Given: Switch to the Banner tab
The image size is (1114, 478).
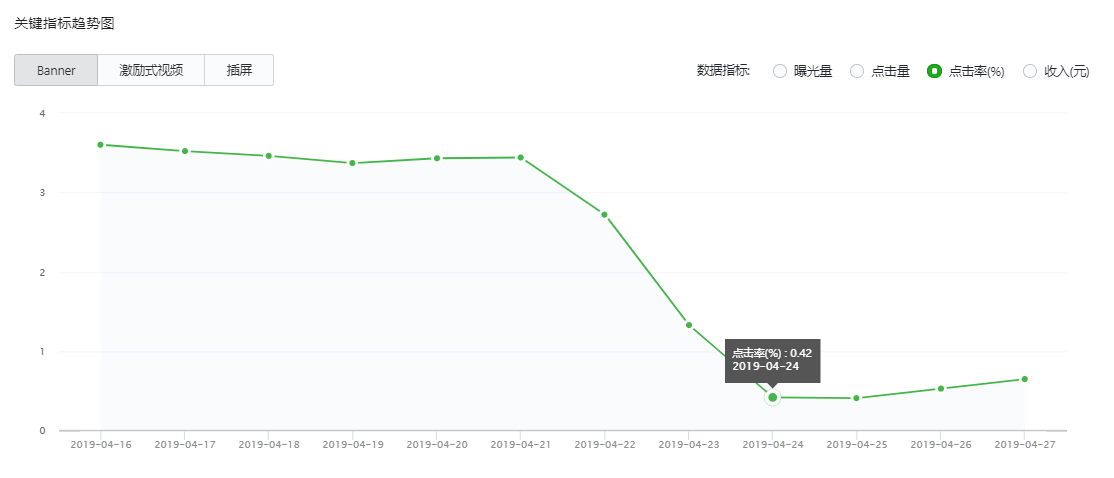Looking at the screenshot, I should pos(56,70).
